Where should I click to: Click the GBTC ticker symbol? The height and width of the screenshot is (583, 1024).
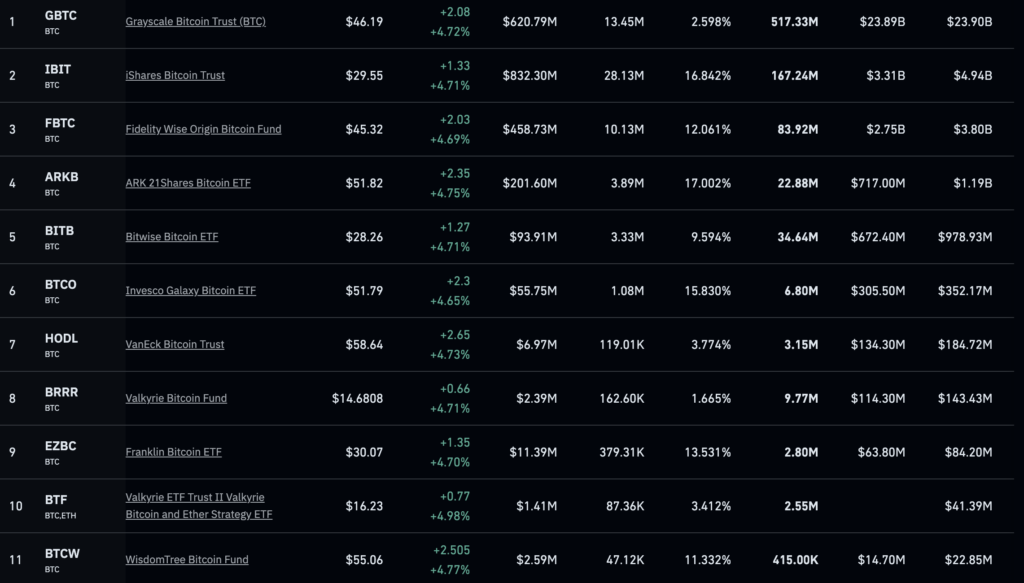(x=61, y=16)
